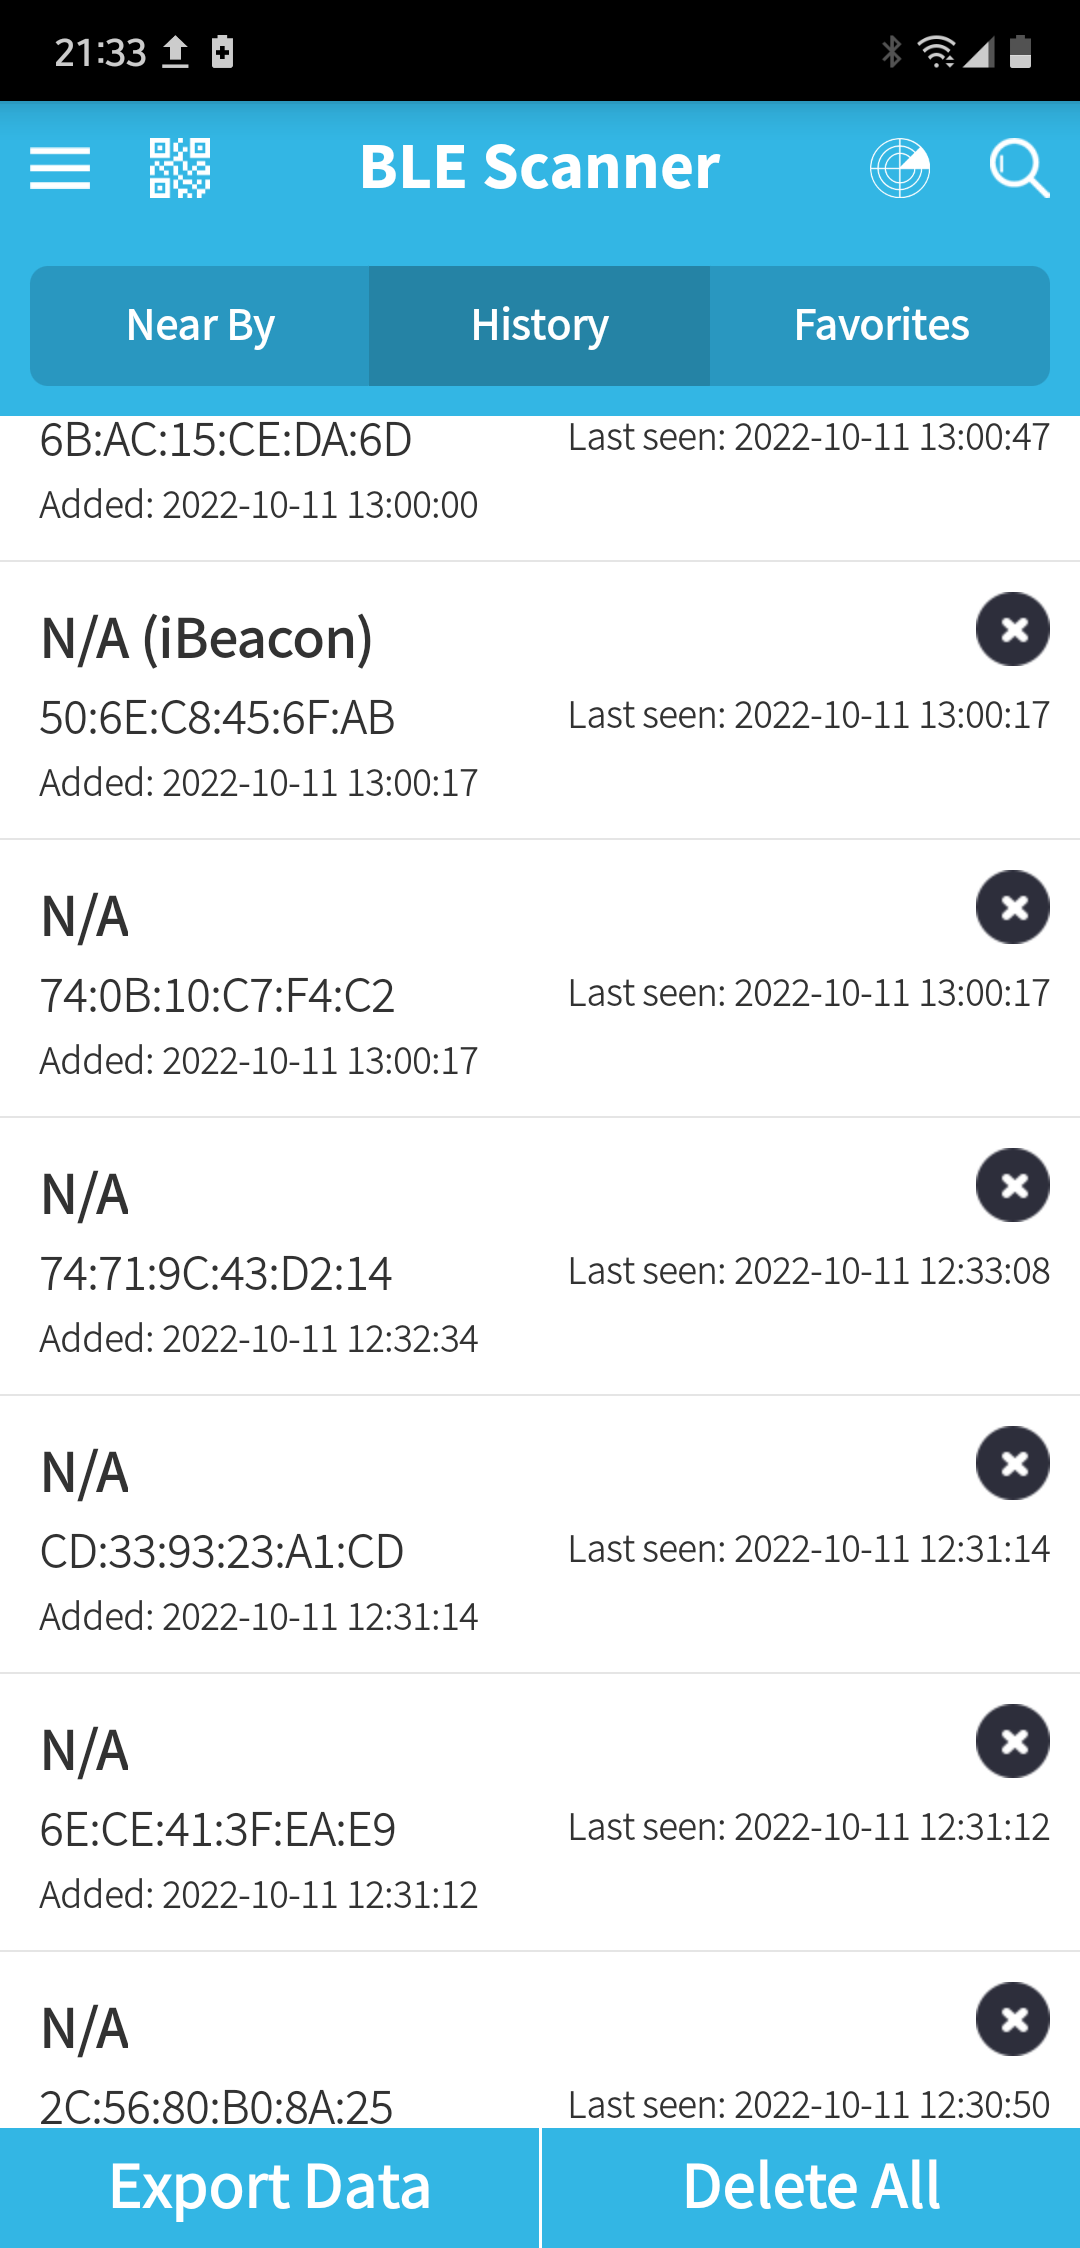Delete history entry 2C:56:80:B0:8A:25
Screen dimensions: 1080x2248
pos(1012,2019)
